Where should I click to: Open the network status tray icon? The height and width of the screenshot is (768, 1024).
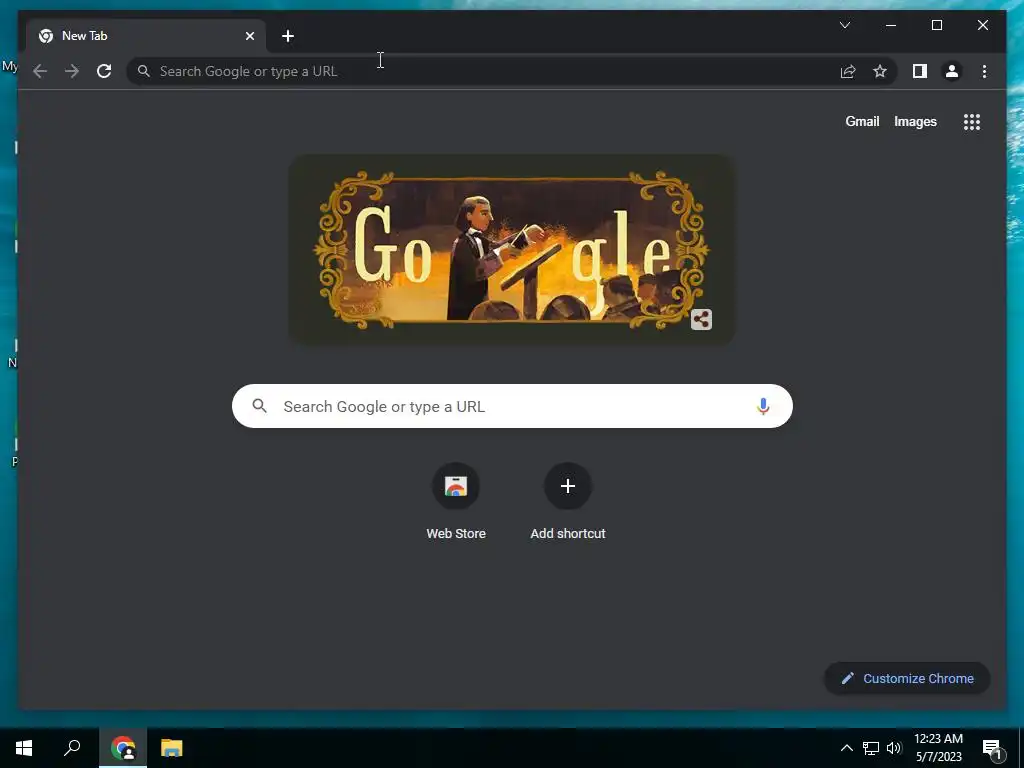point(871,748)
